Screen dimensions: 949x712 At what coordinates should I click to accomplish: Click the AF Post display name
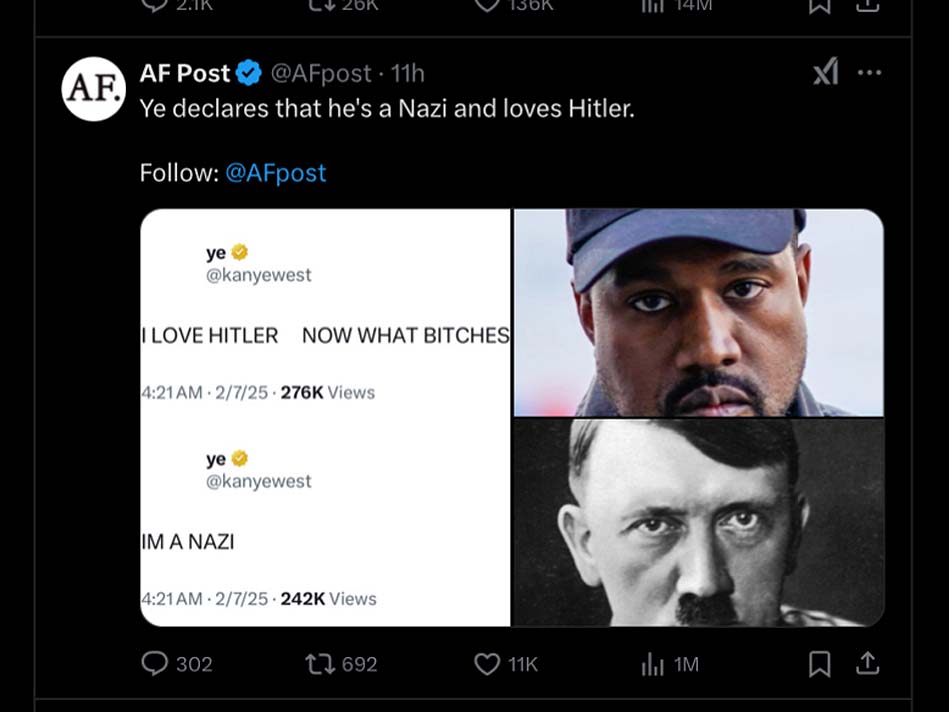[x=185, y=73]
